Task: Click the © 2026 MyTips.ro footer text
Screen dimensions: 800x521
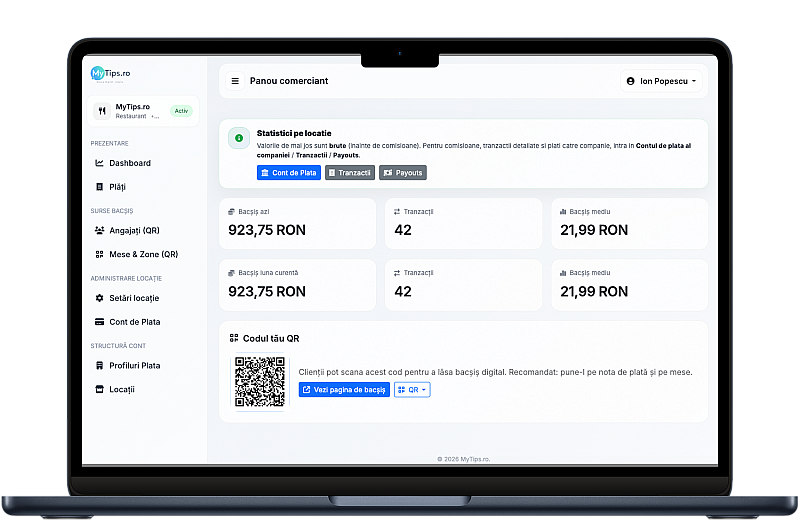Action: point(463,459)
